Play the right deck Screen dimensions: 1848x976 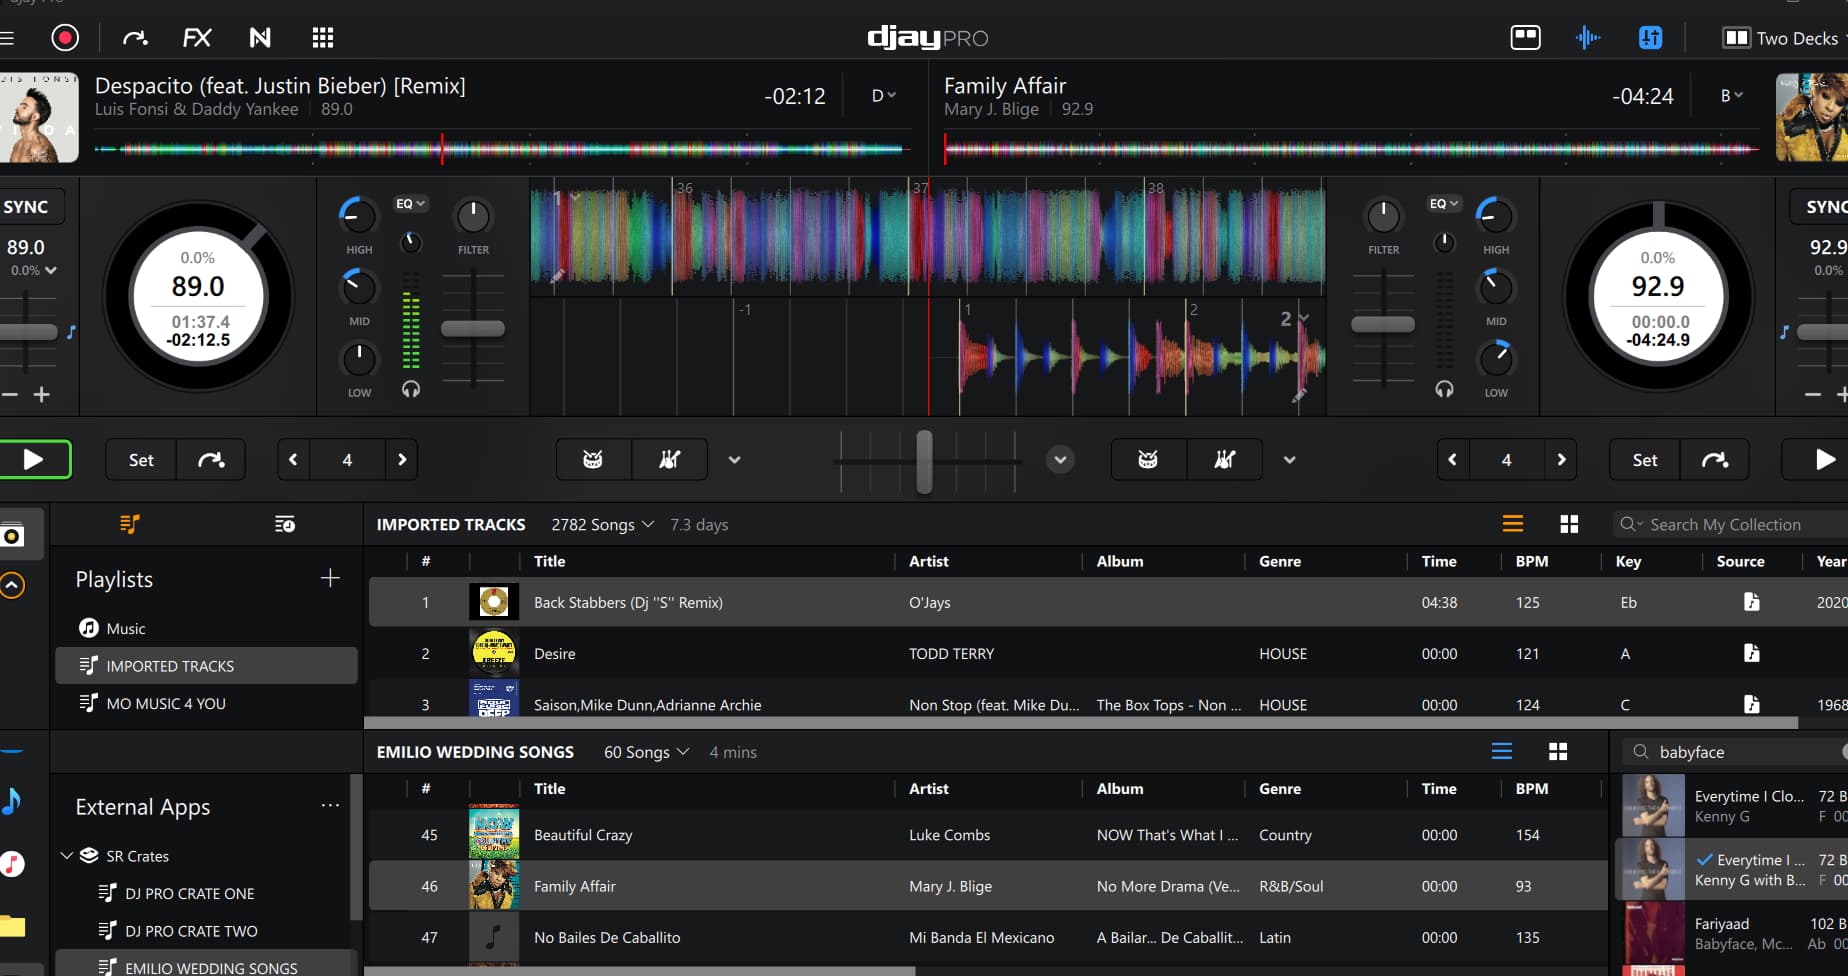[x=1824, y=459]
